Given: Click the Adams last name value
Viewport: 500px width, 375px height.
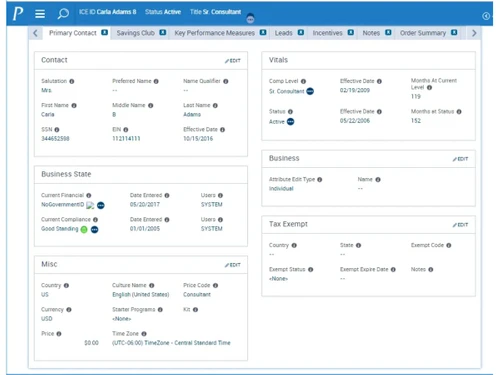Looking at the screenshot, I should coord(192,114).
